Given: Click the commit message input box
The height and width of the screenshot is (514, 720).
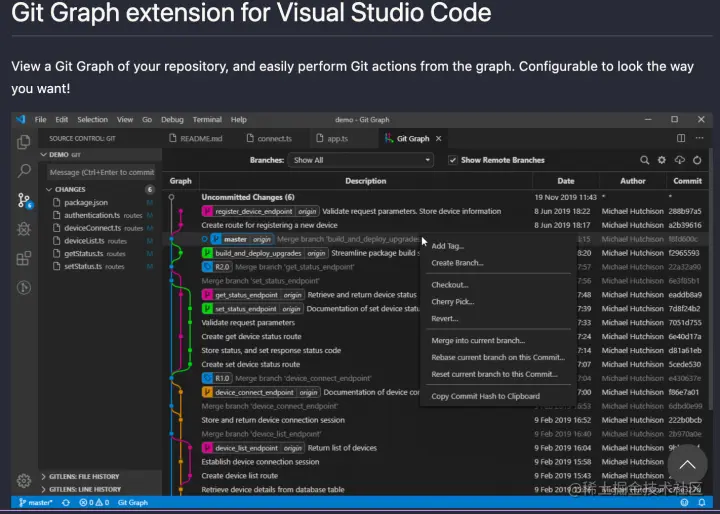Looking at the screenshot, I should 101,172.
